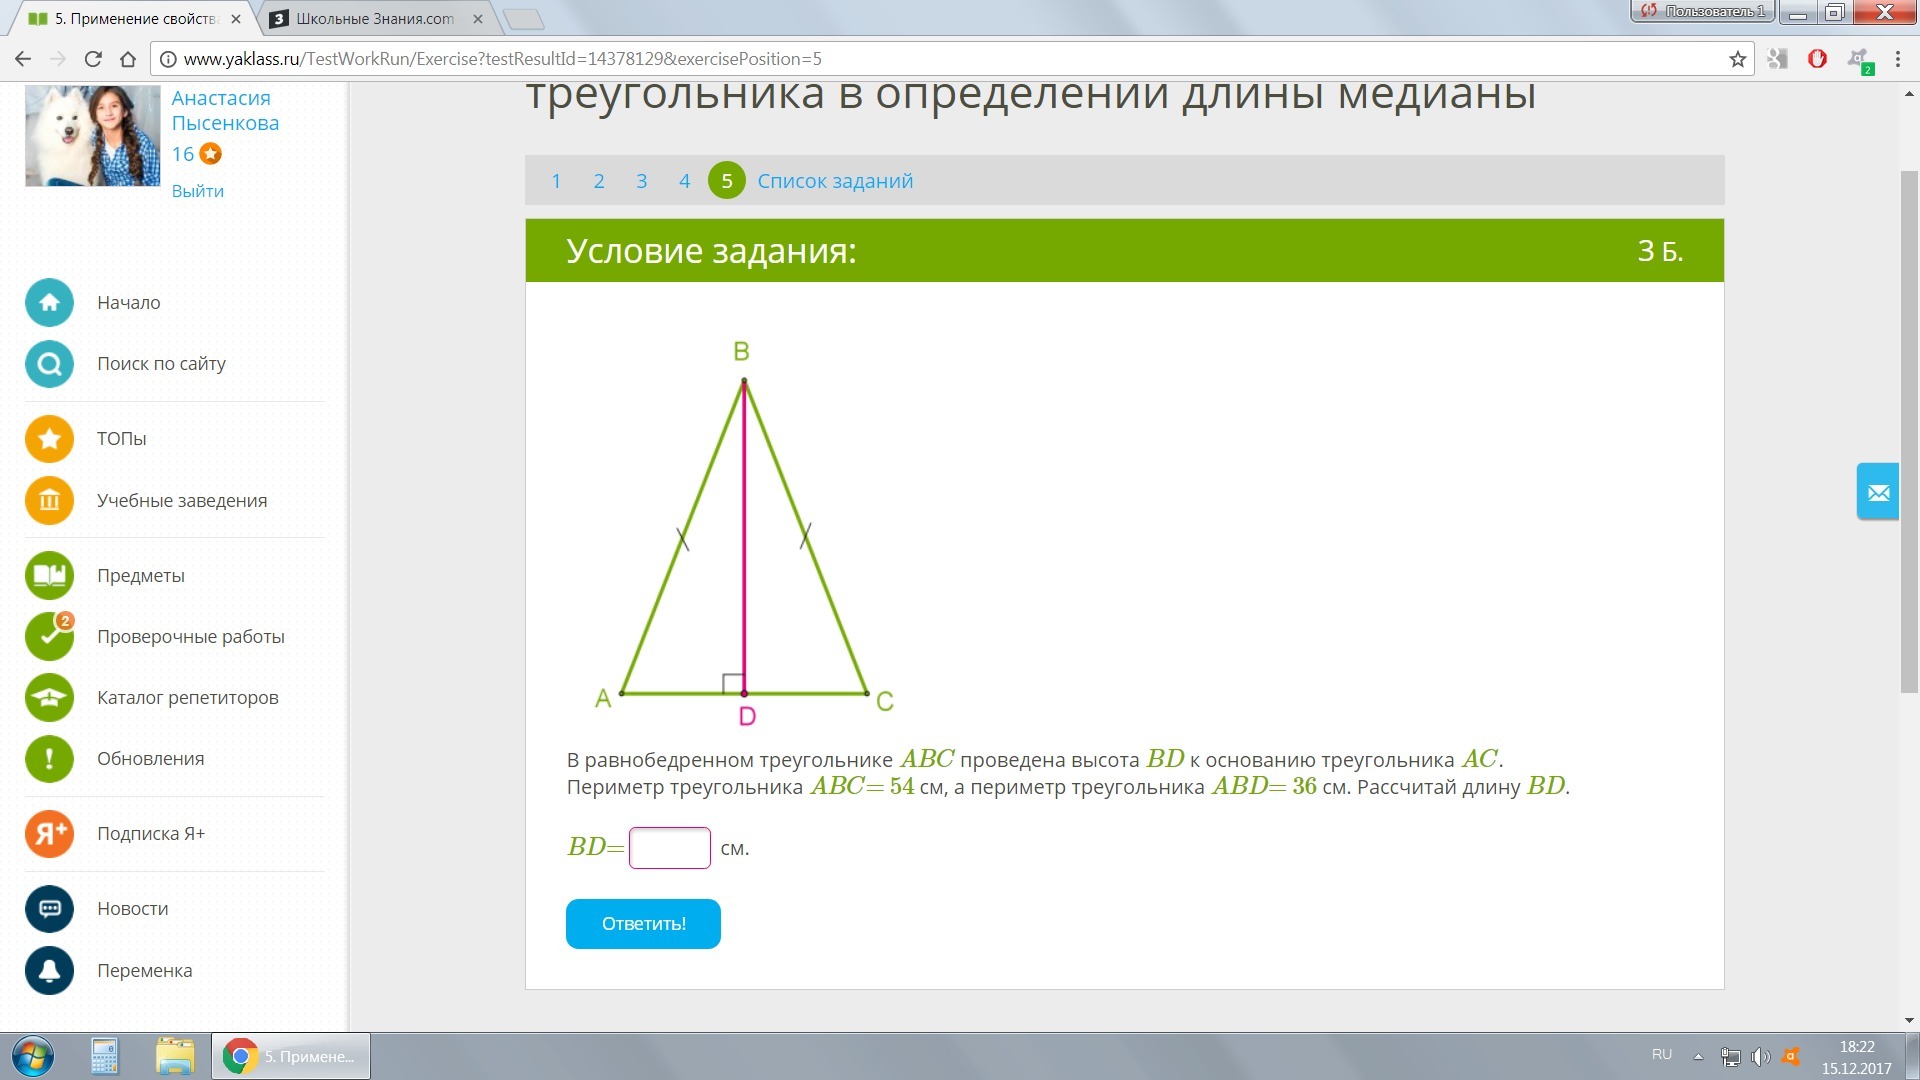This screenshot has height=1080, width=1920.
Task: Open the blue envelope feedback widget
Action: (x=1877, y=492)
